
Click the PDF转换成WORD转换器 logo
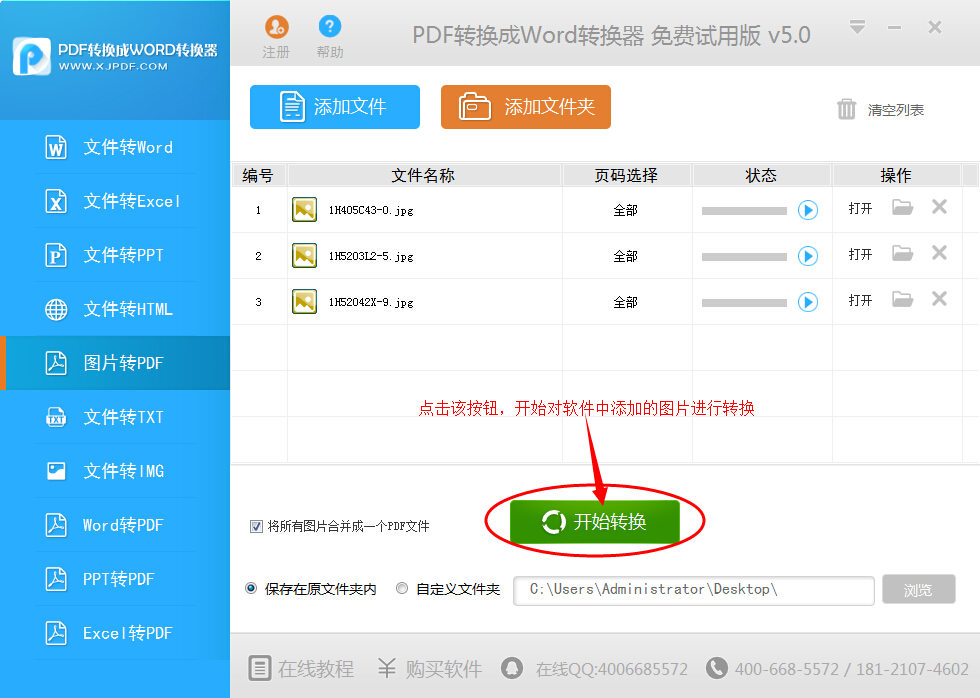(31, 56)
